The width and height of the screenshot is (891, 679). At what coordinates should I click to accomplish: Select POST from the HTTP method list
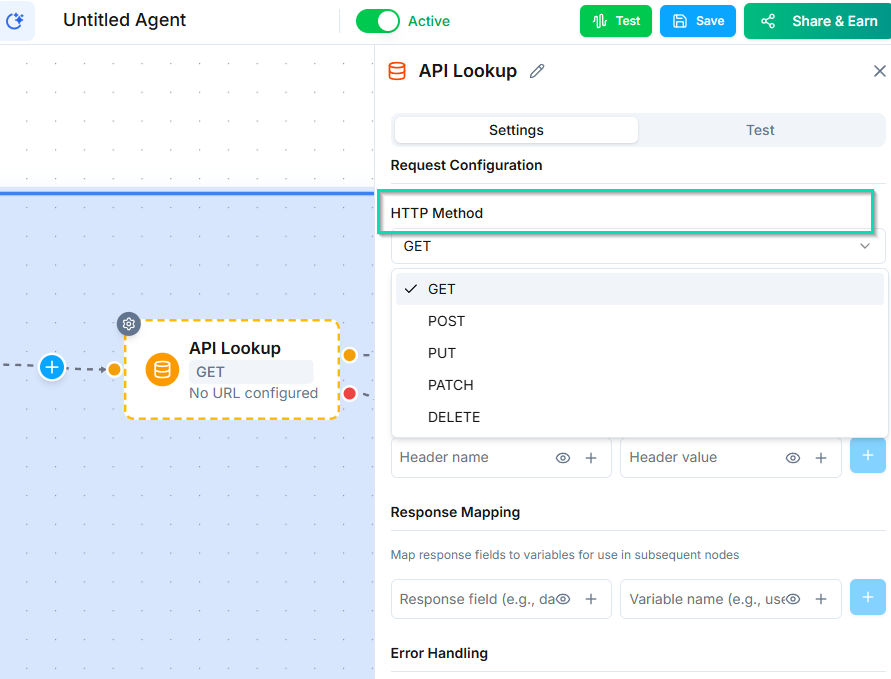[446, 321]
